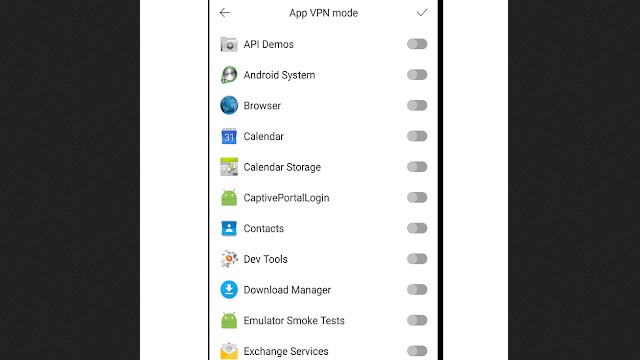Viewport: 640px width, 360px height.
Task: Tap the Calendar 31 icon
Action: (x=229, y=136)
